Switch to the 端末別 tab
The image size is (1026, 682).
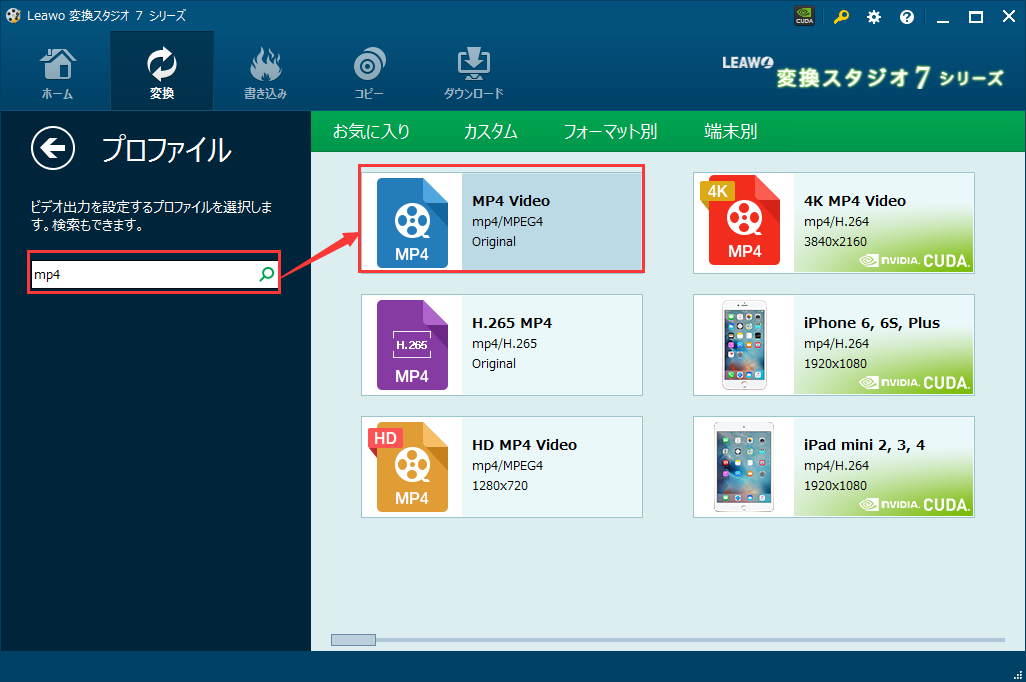click(x=730, y=131)
